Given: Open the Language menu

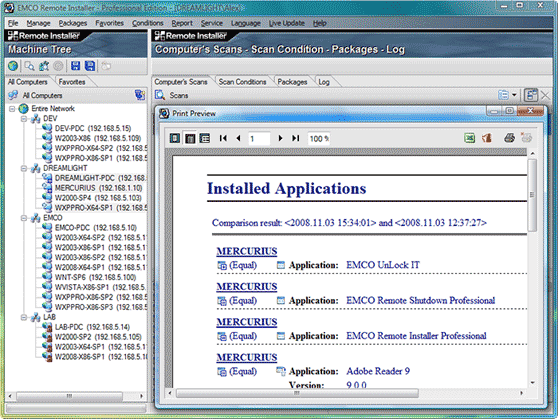Looking at the screenshot, I should pyautogui.click(x=246, y=23).
